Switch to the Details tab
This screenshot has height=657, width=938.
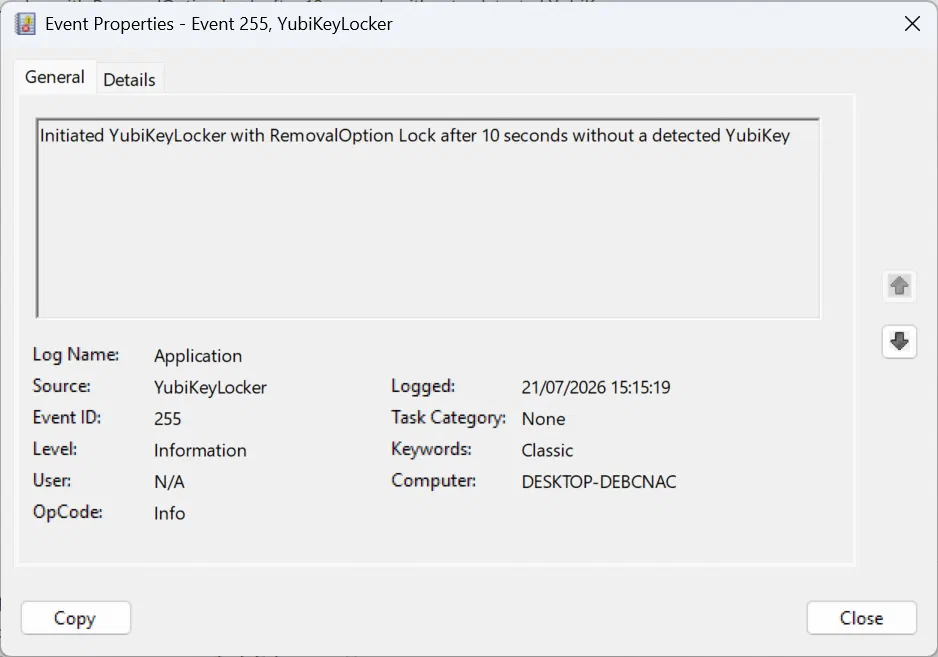click(129, 80)
